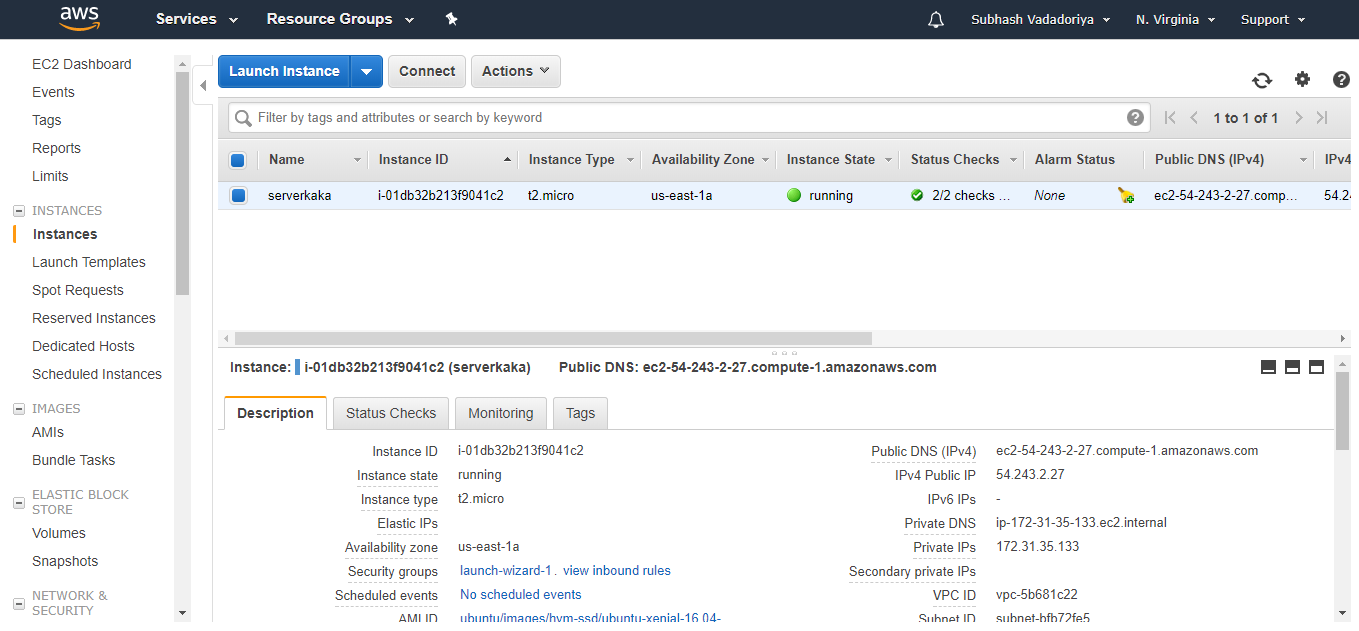This screenshot has height=631, width=1359.
Task: Collapse the INSTANCES sidebar section
Action: (18, 211)
